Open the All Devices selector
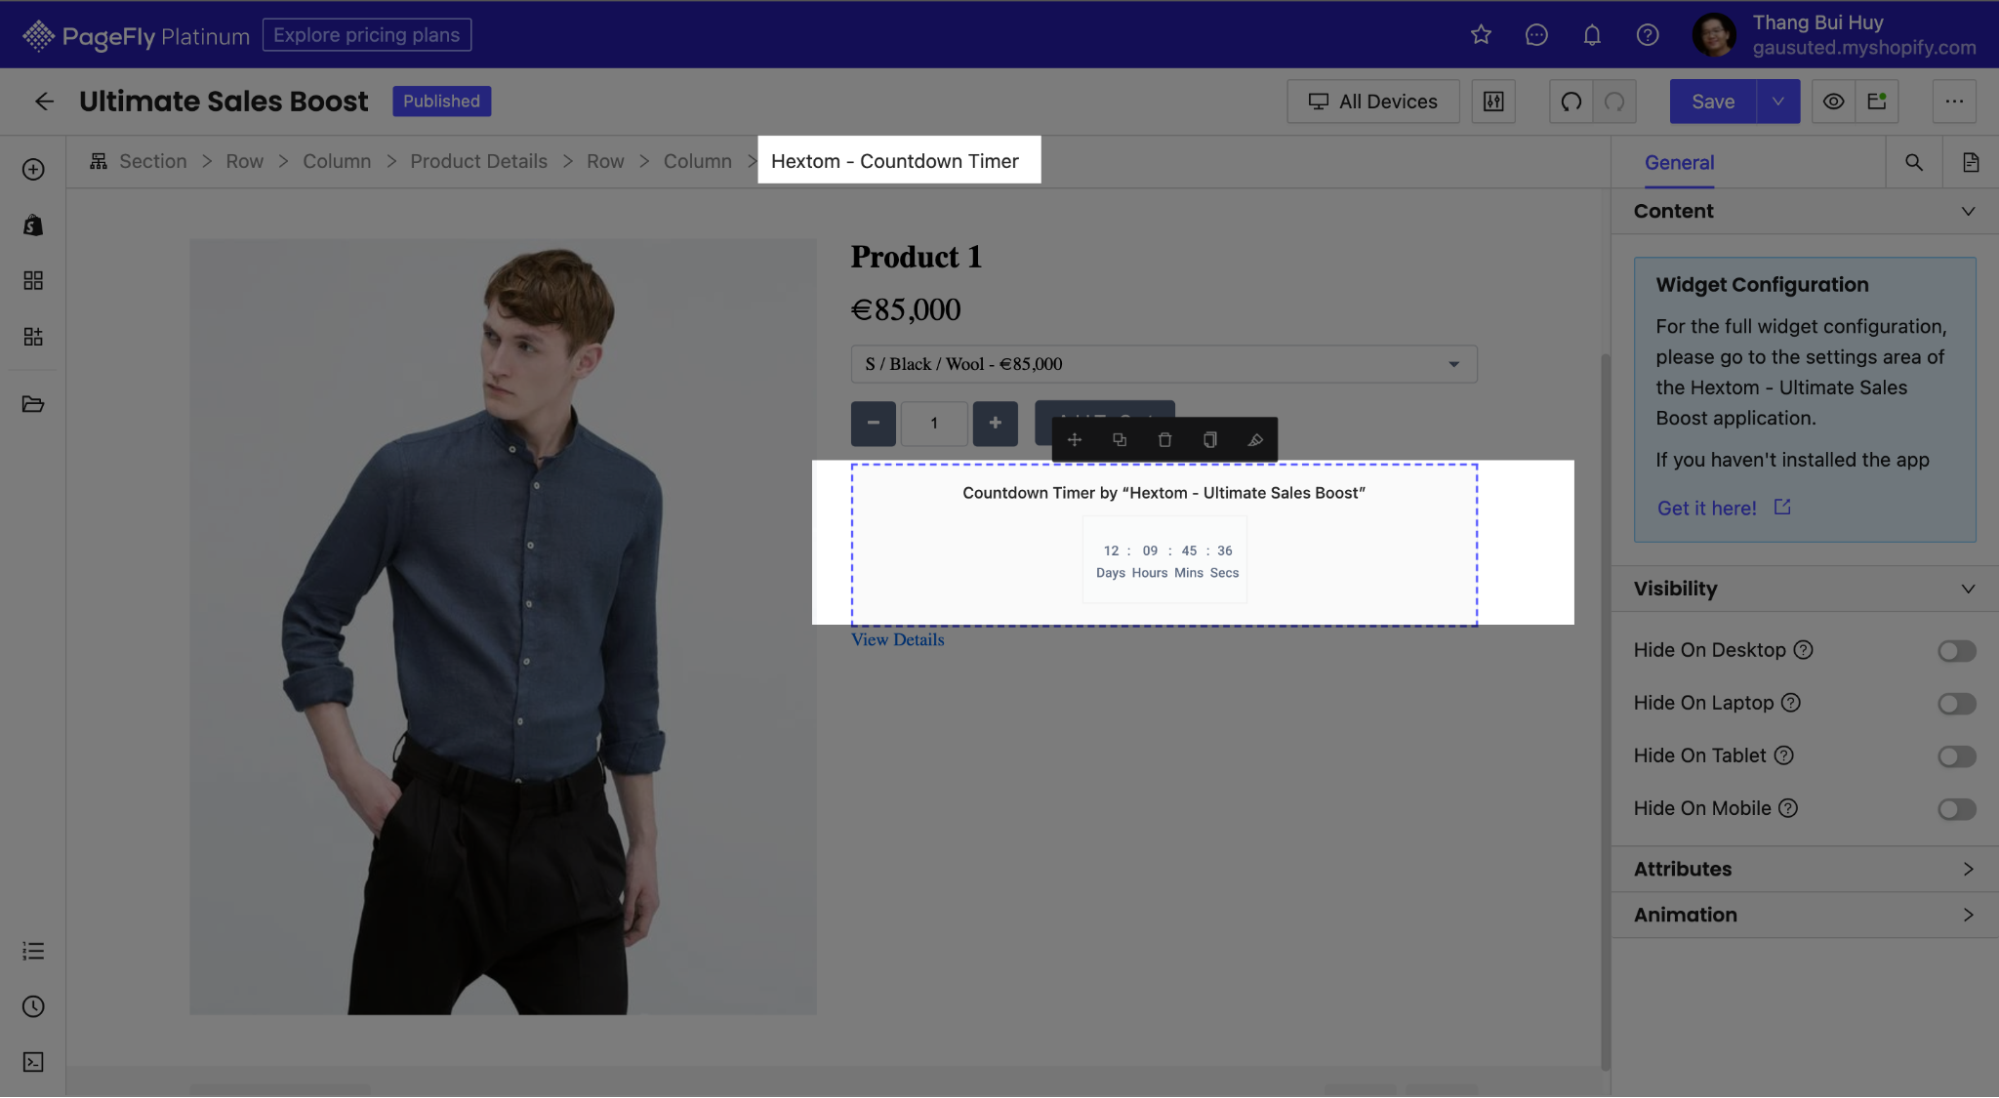 pos(1373,101)
